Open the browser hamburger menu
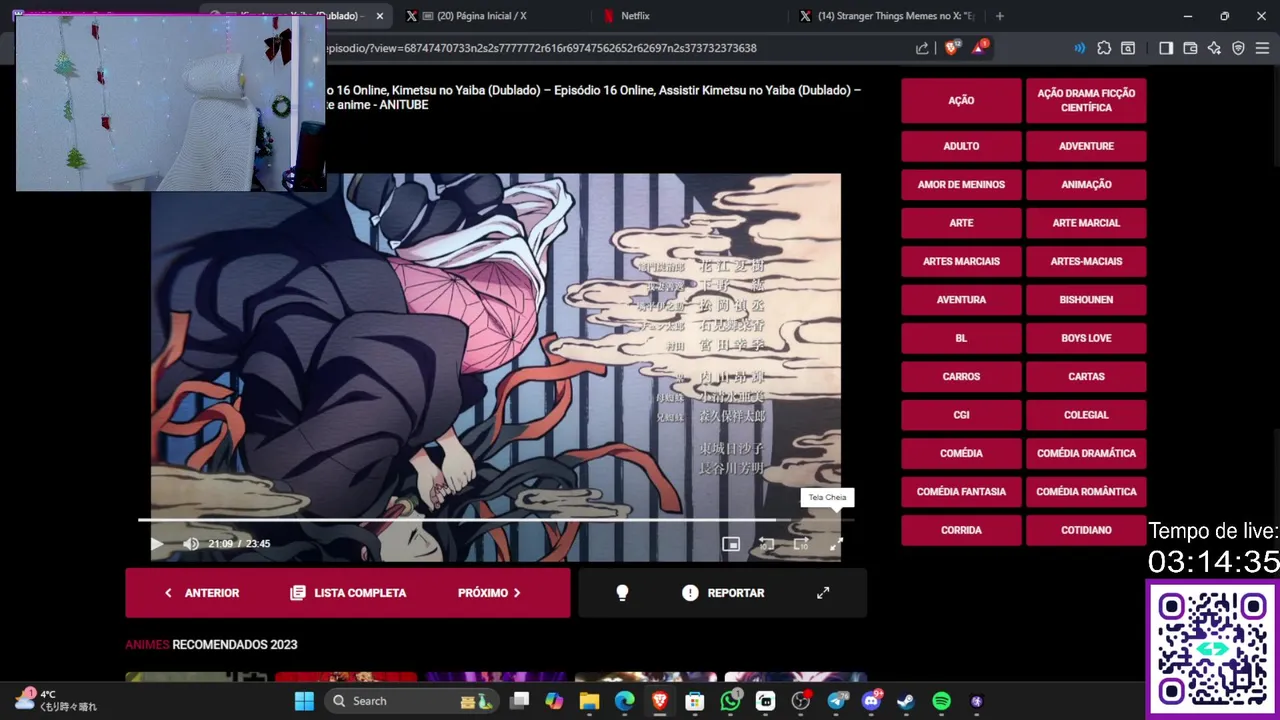 1262,48
